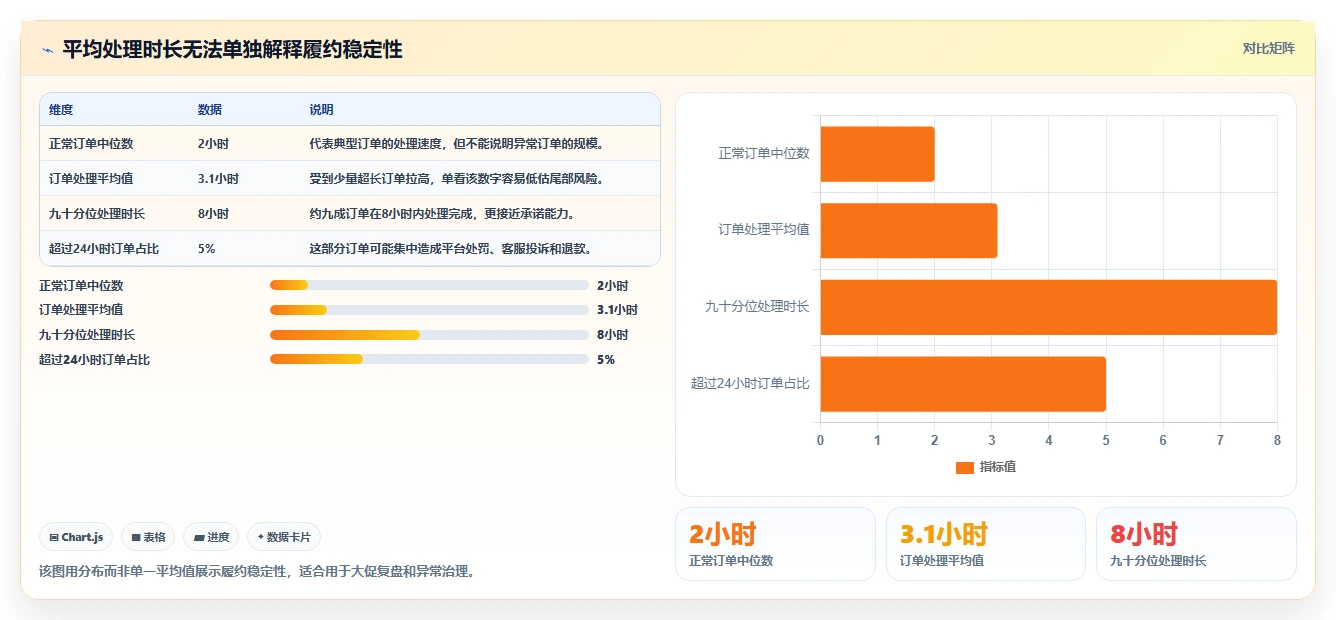Click the large orange 2小时 card value
Screen dimensions: 1336x620
tap(723, 534)
